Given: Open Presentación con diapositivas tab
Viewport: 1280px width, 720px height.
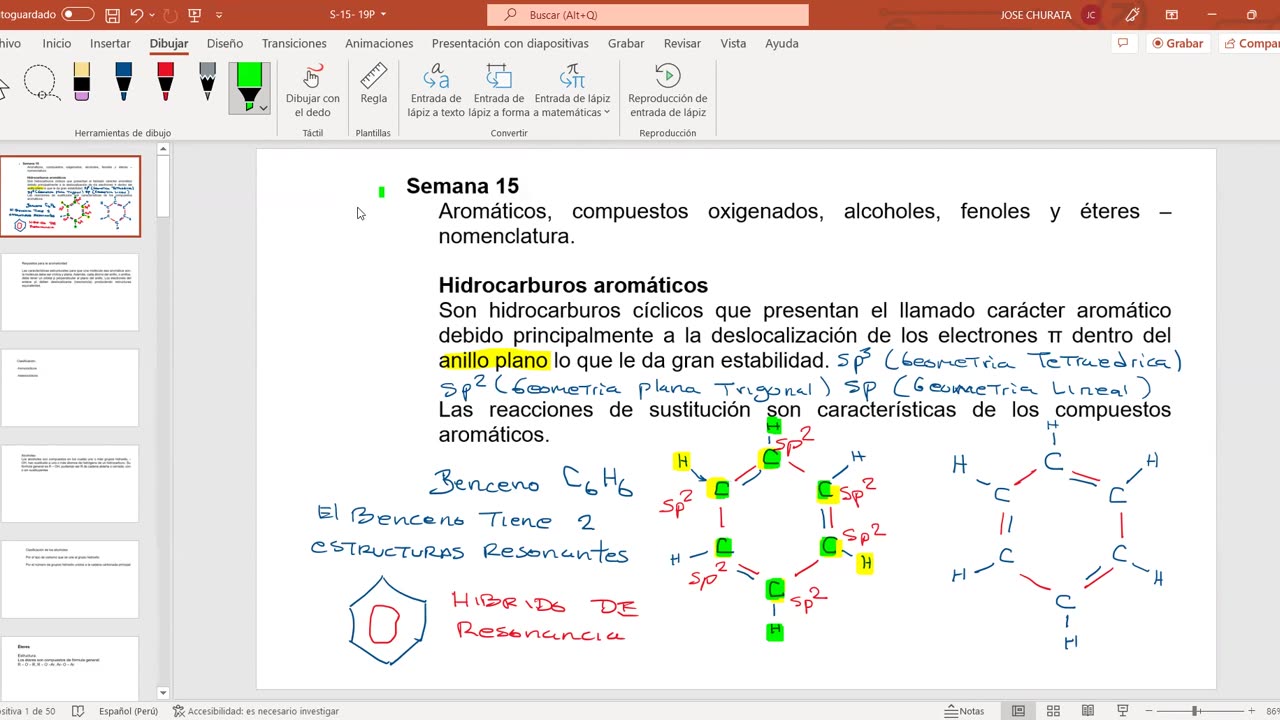Looking at the screenshot, I should pyautogui.click(x=510, y=44).
